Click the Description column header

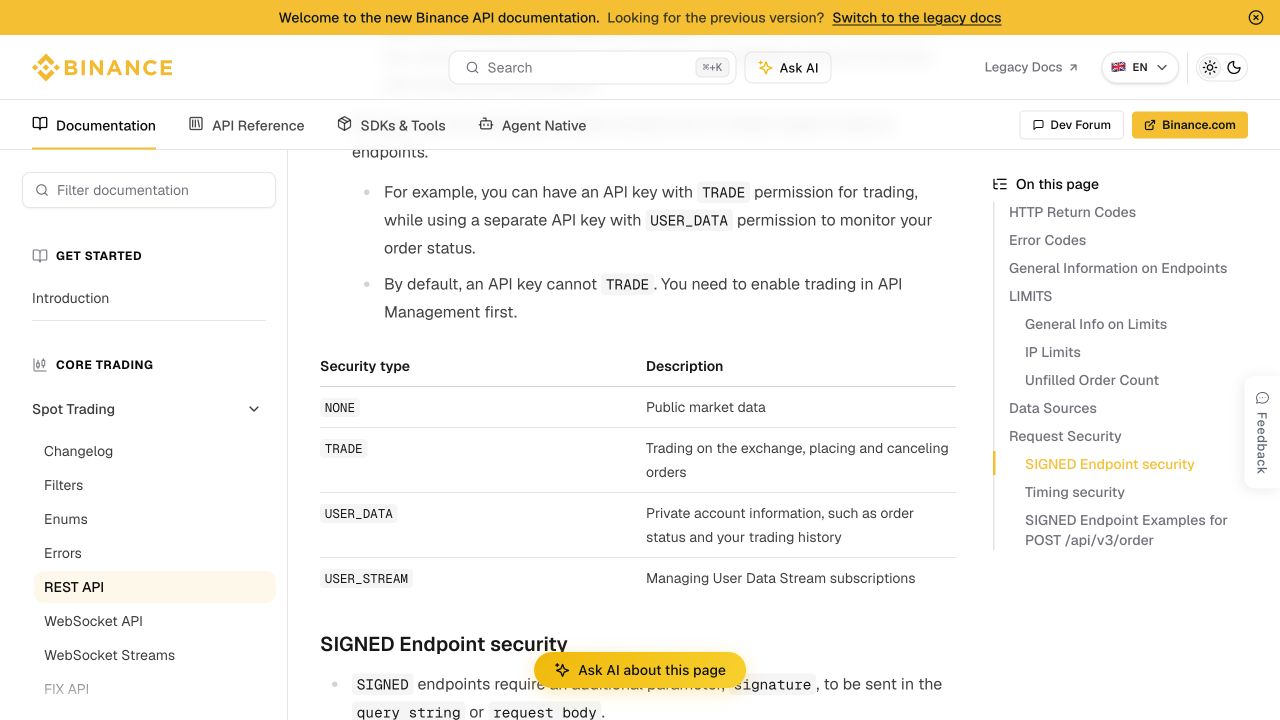[684, 366]
